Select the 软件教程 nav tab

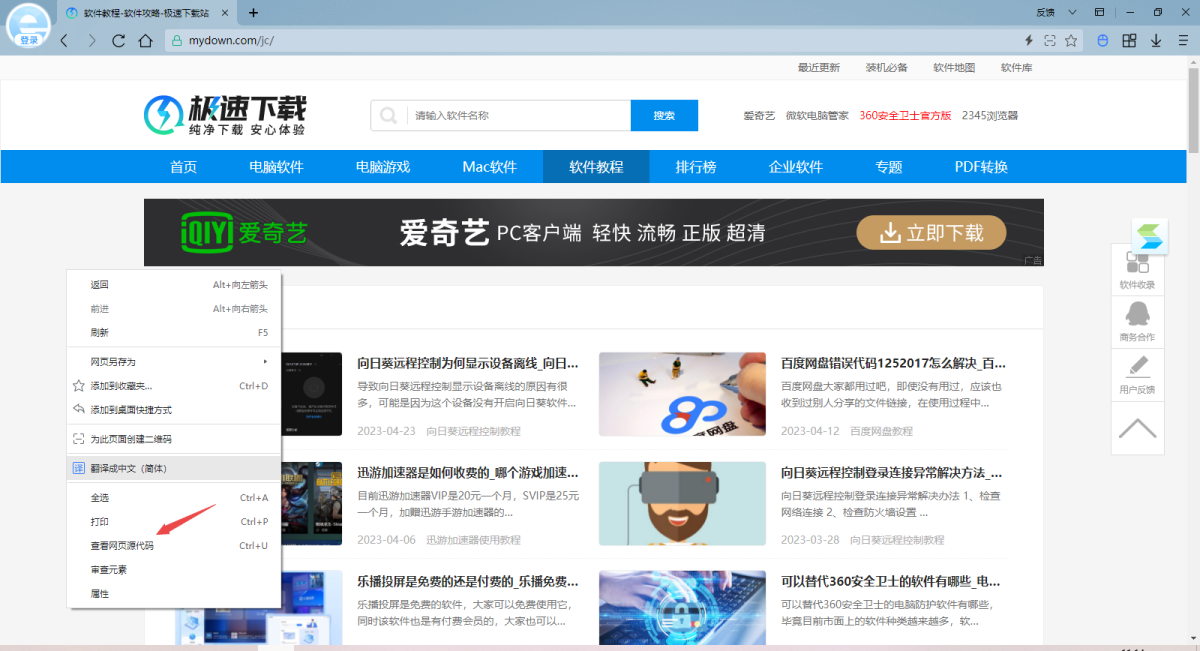596,167
